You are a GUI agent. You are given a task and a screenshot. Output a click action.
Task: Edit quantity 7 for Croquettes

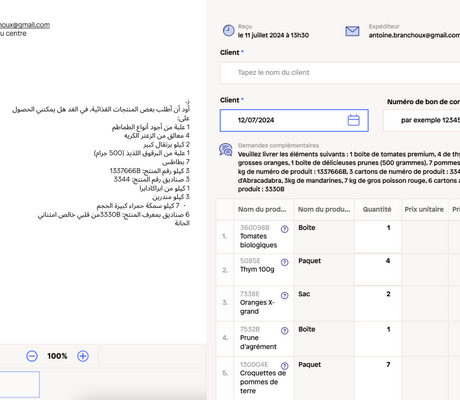point(378,378)
